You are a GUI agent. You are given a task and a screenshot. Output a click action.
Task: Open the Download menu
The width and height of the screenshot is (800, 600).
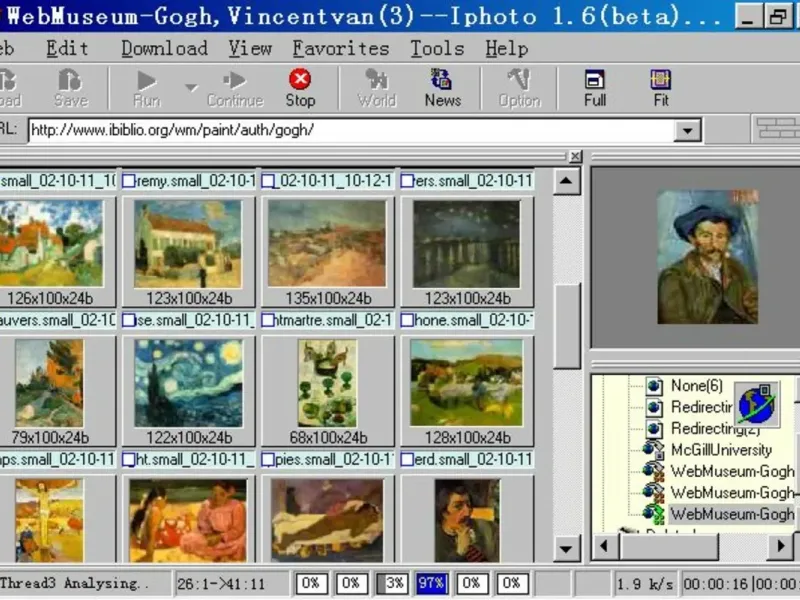tap(164, 48)
